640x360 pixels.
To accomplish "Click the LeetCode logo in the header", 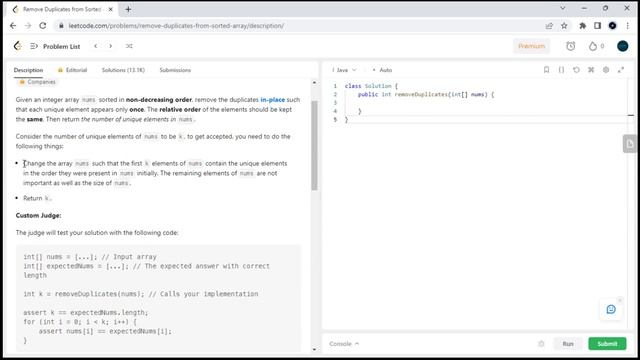I will [x=18, y=46].
